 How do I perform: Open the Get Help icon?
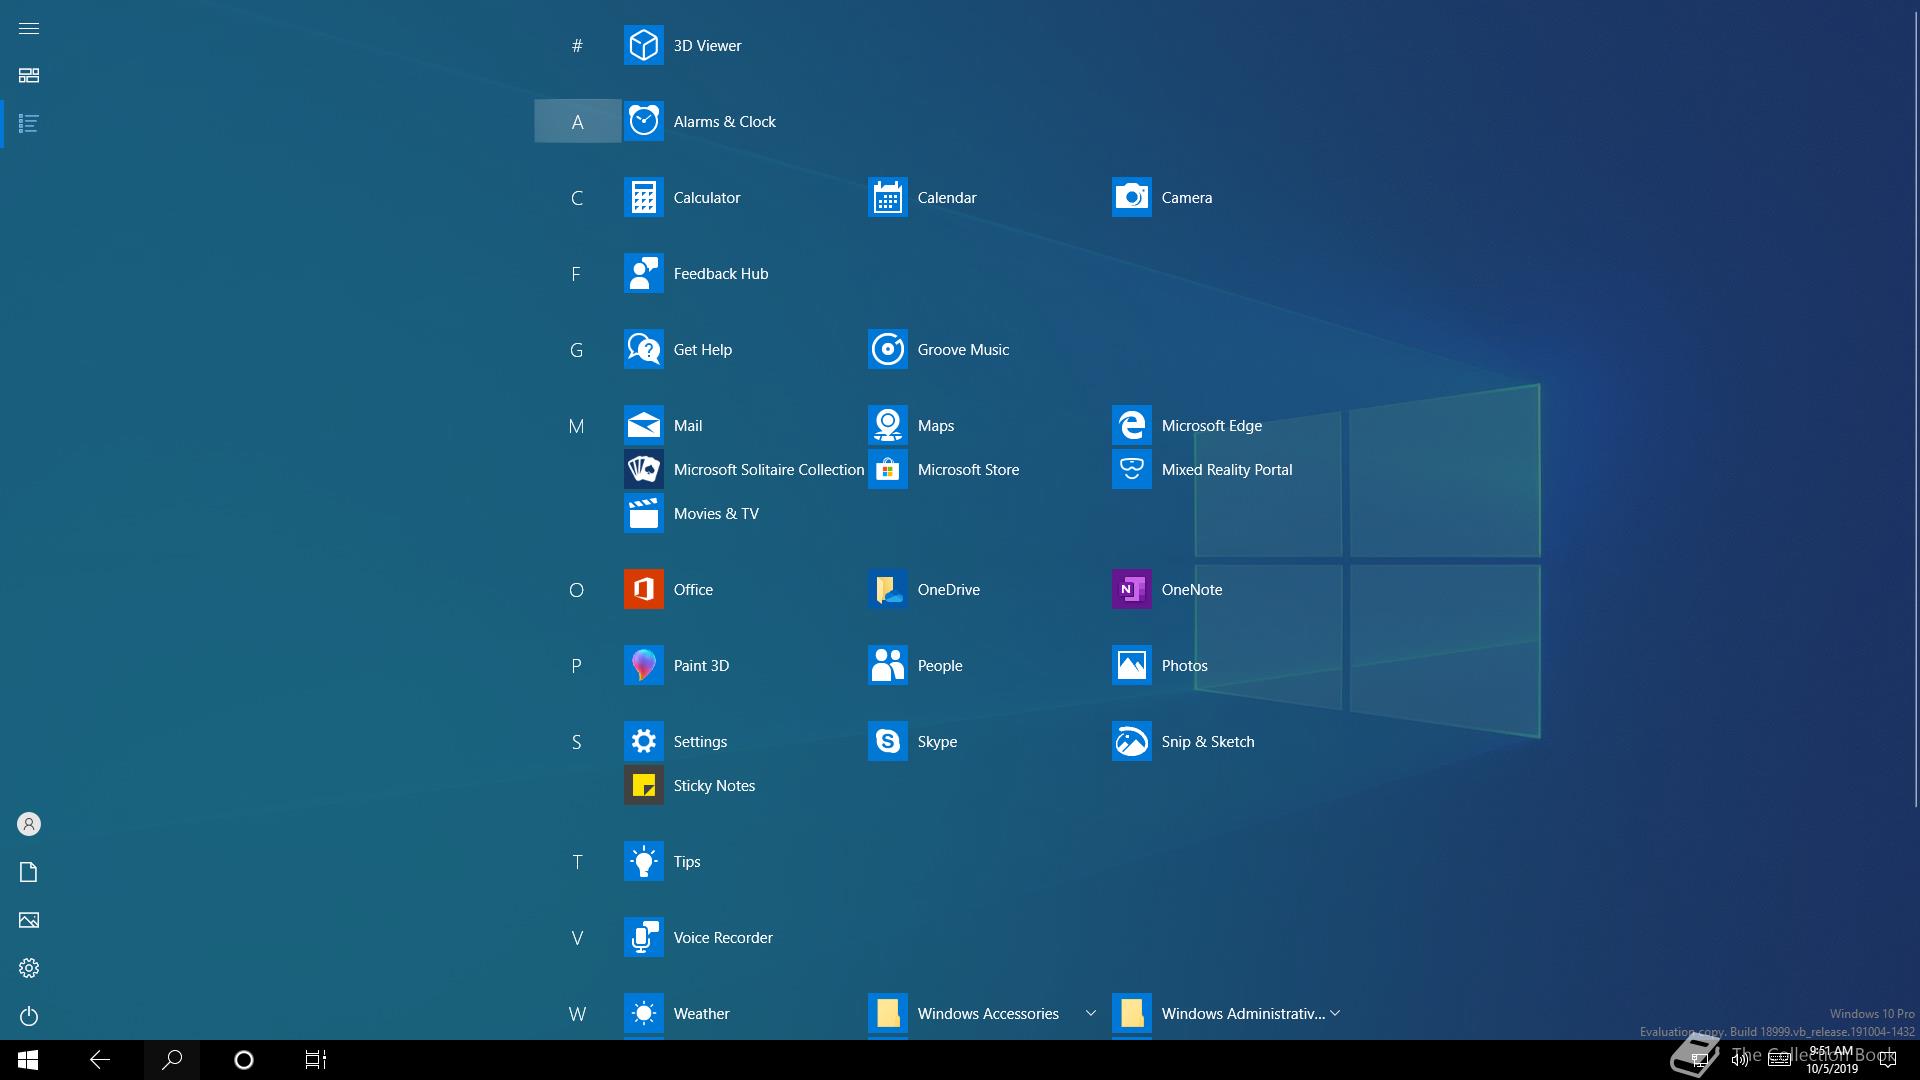[643, 349]
